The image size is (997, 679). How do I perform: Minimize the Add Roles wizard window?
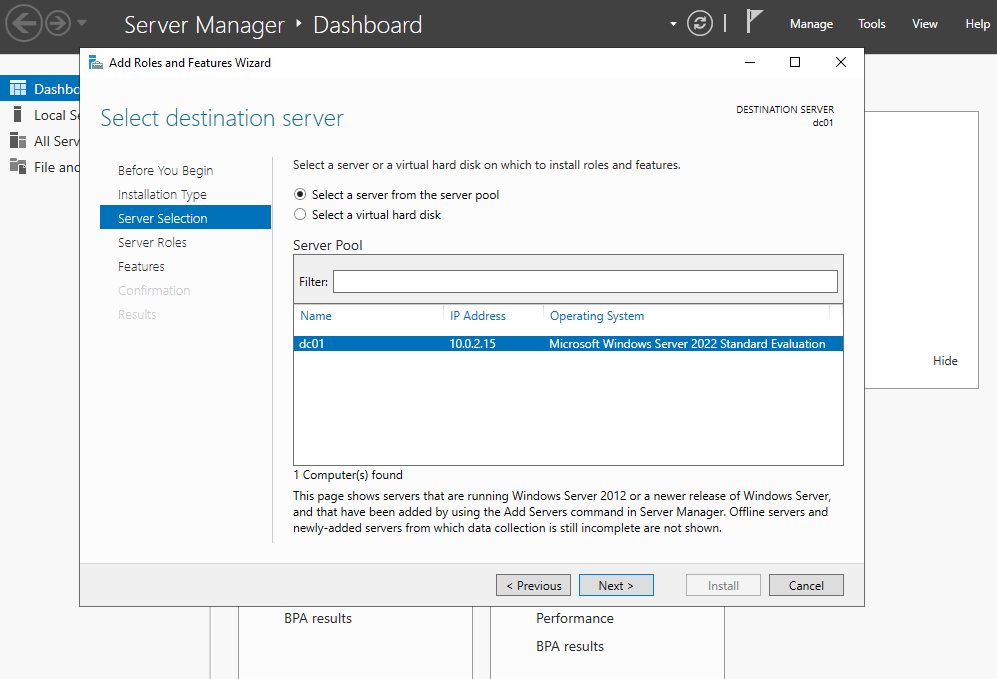750,62
